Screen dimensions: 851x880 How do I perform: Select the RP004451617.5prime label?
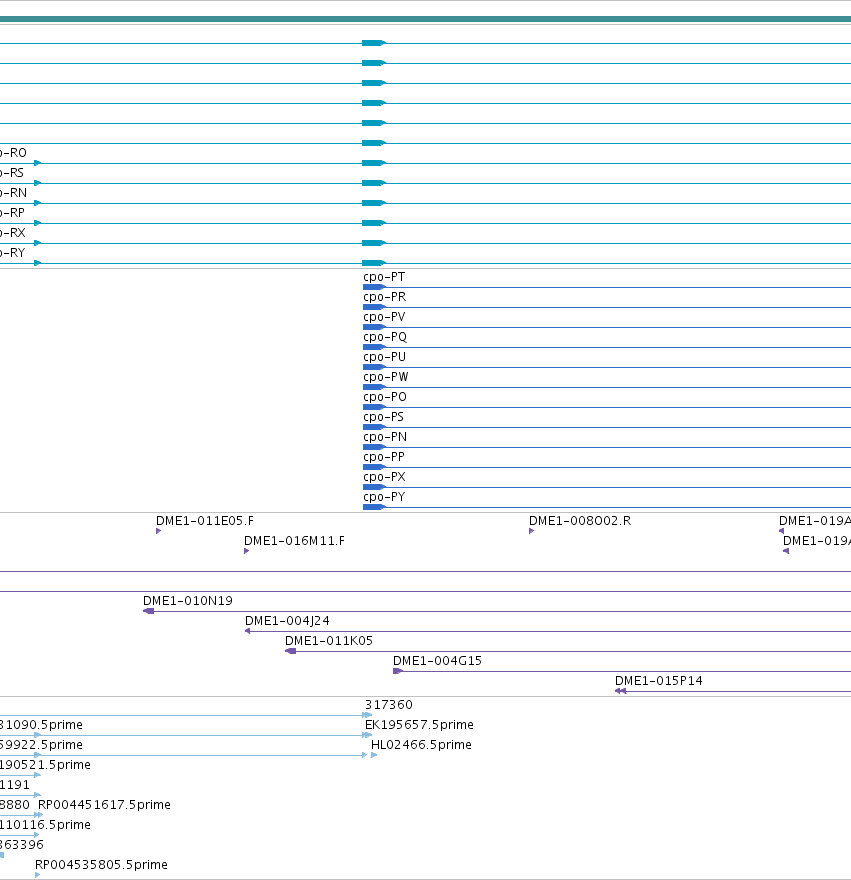[104, 805]
